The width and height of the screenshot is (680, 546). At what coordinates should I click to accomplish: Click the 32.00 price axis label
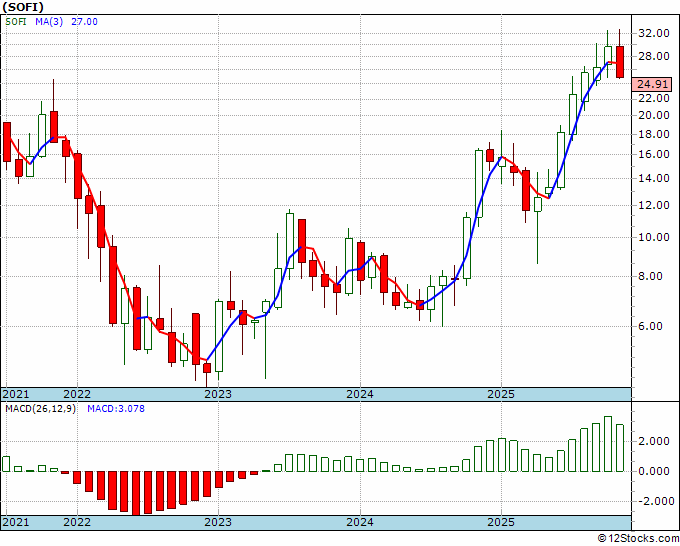tap(653, 33)
